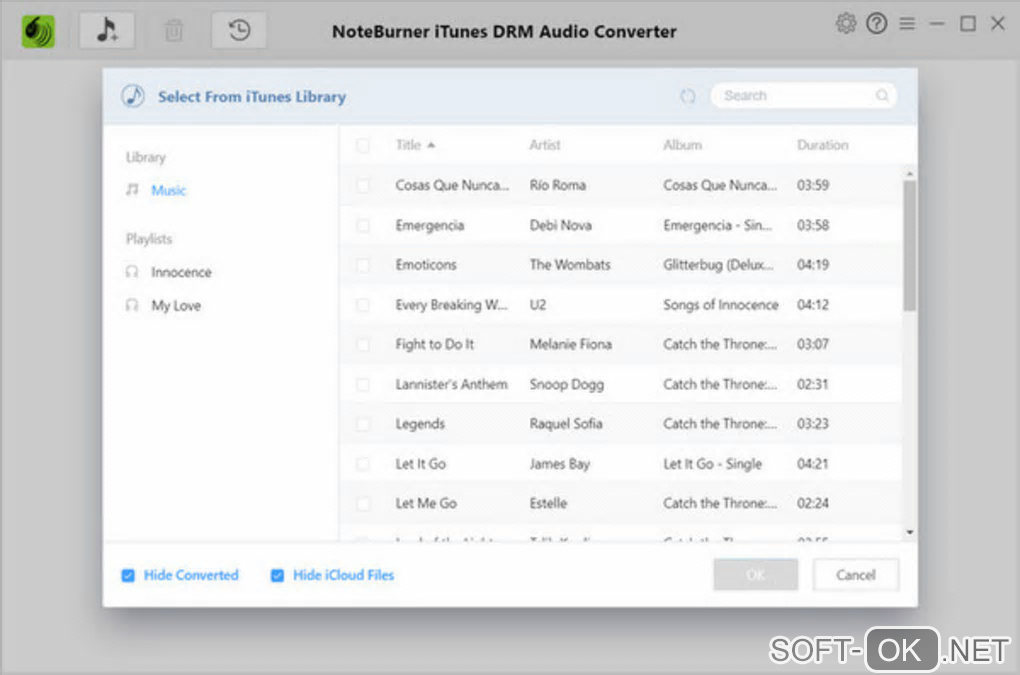Screen dimensions: 1020x675
Task: Select Snoop Dogg artist cell
Action: point(567,384)
